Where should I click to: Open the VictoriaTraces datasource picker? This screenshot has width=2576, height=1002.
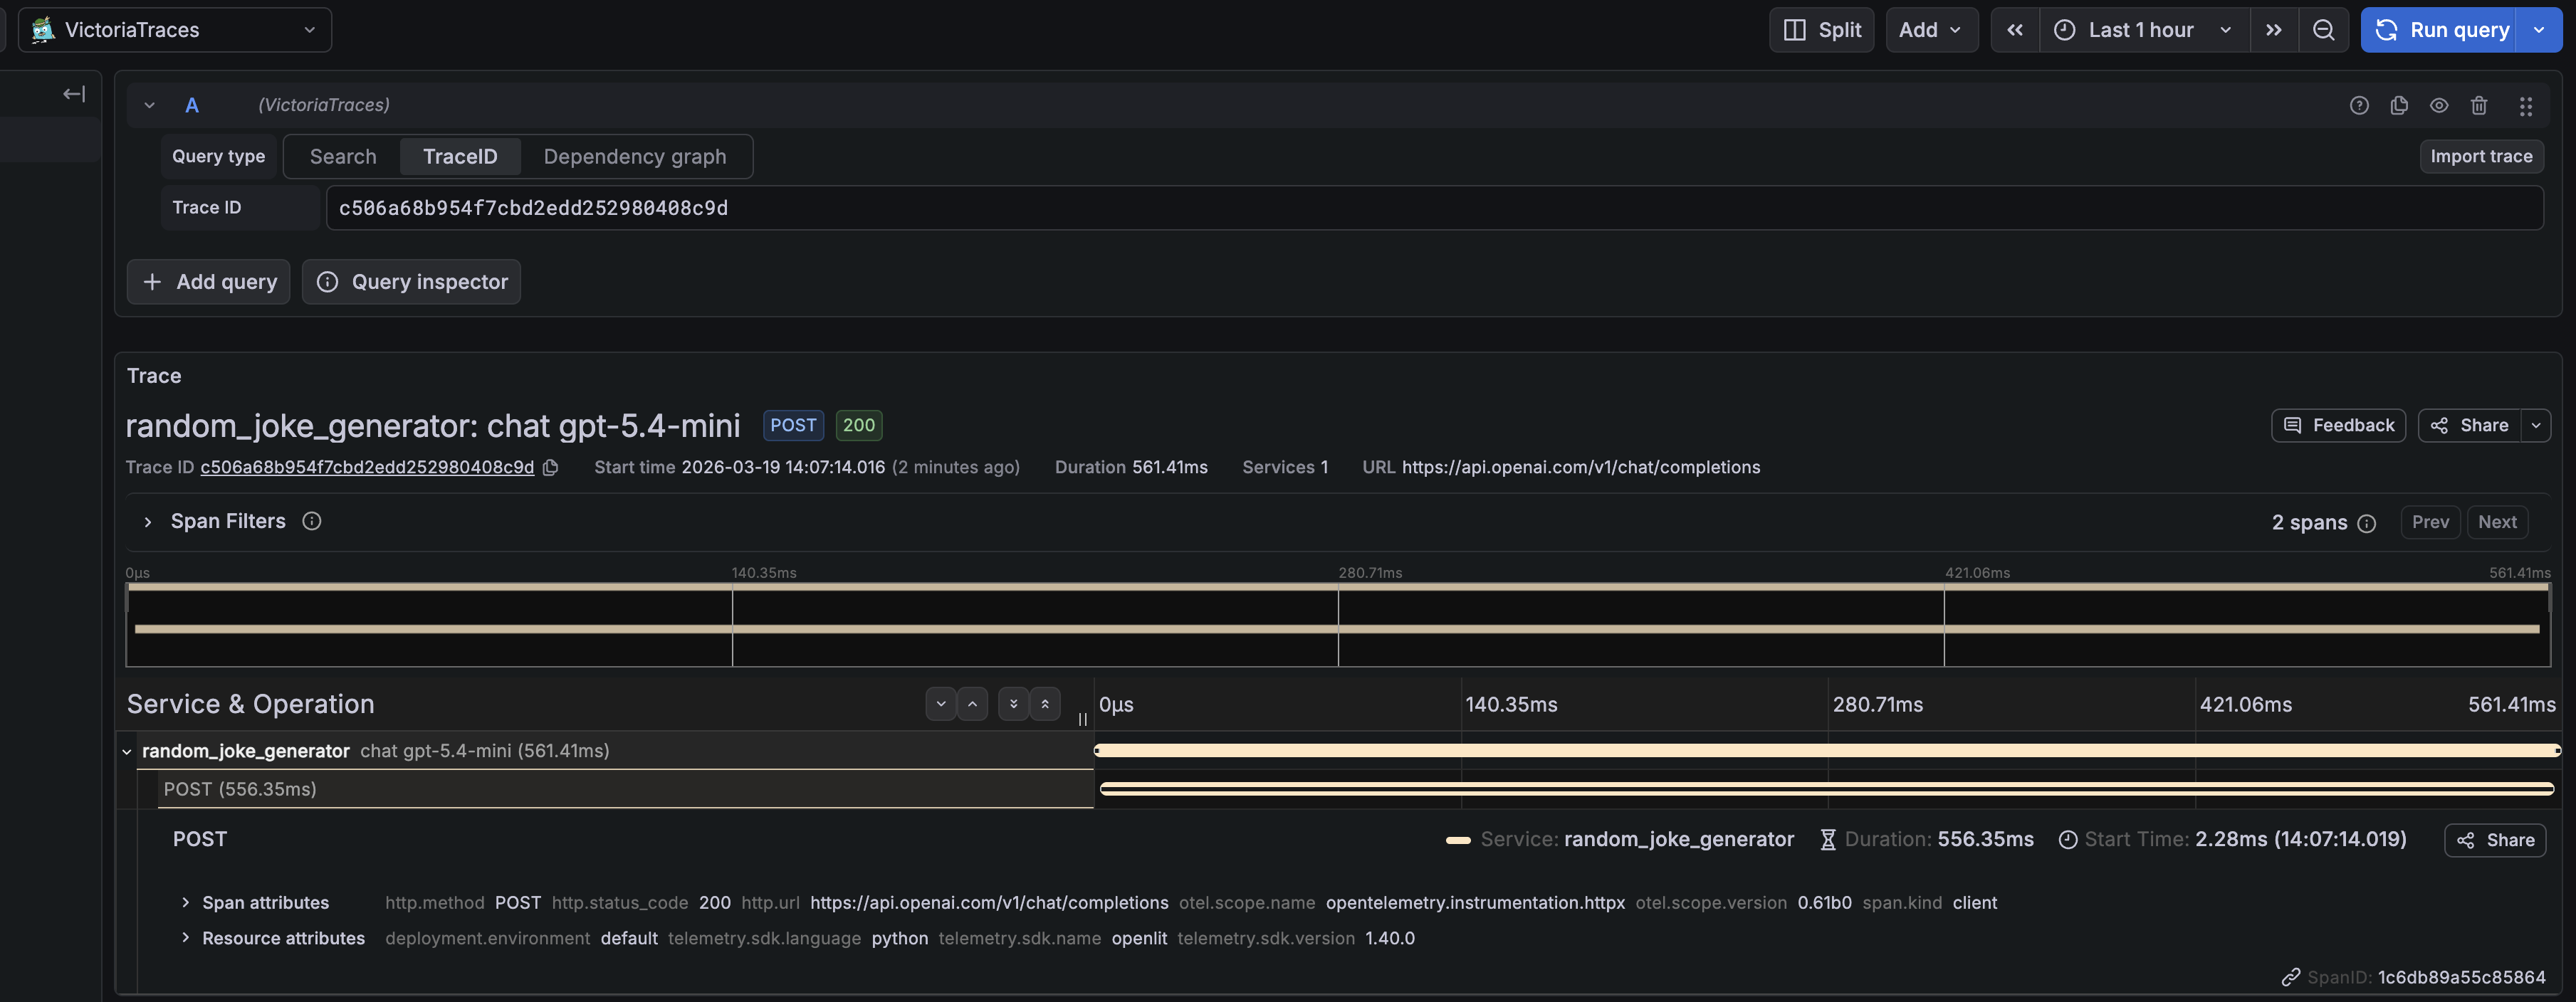point(175,30)
